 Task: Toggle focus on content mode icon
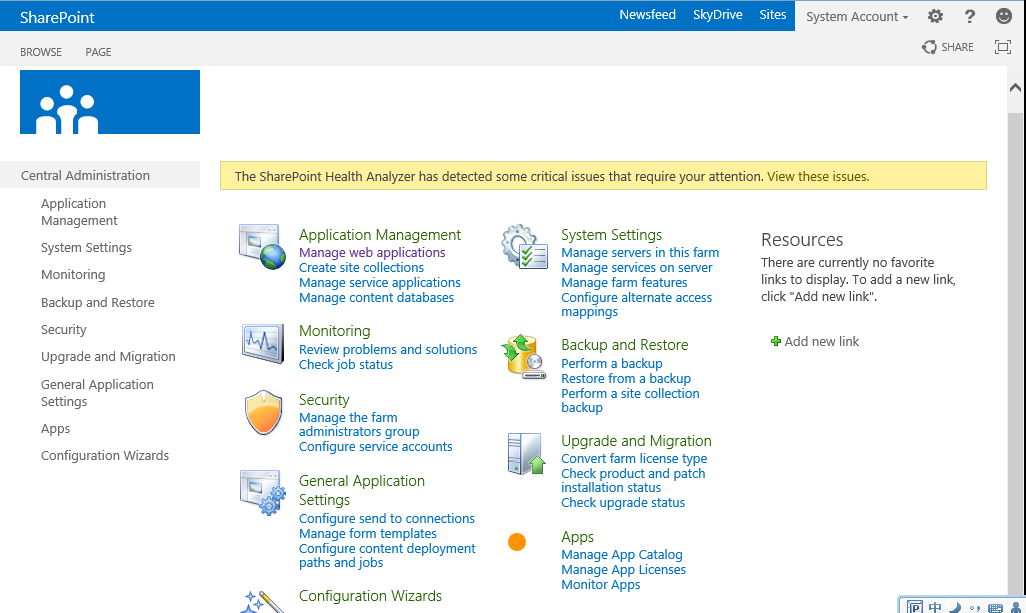(1003, 47)
